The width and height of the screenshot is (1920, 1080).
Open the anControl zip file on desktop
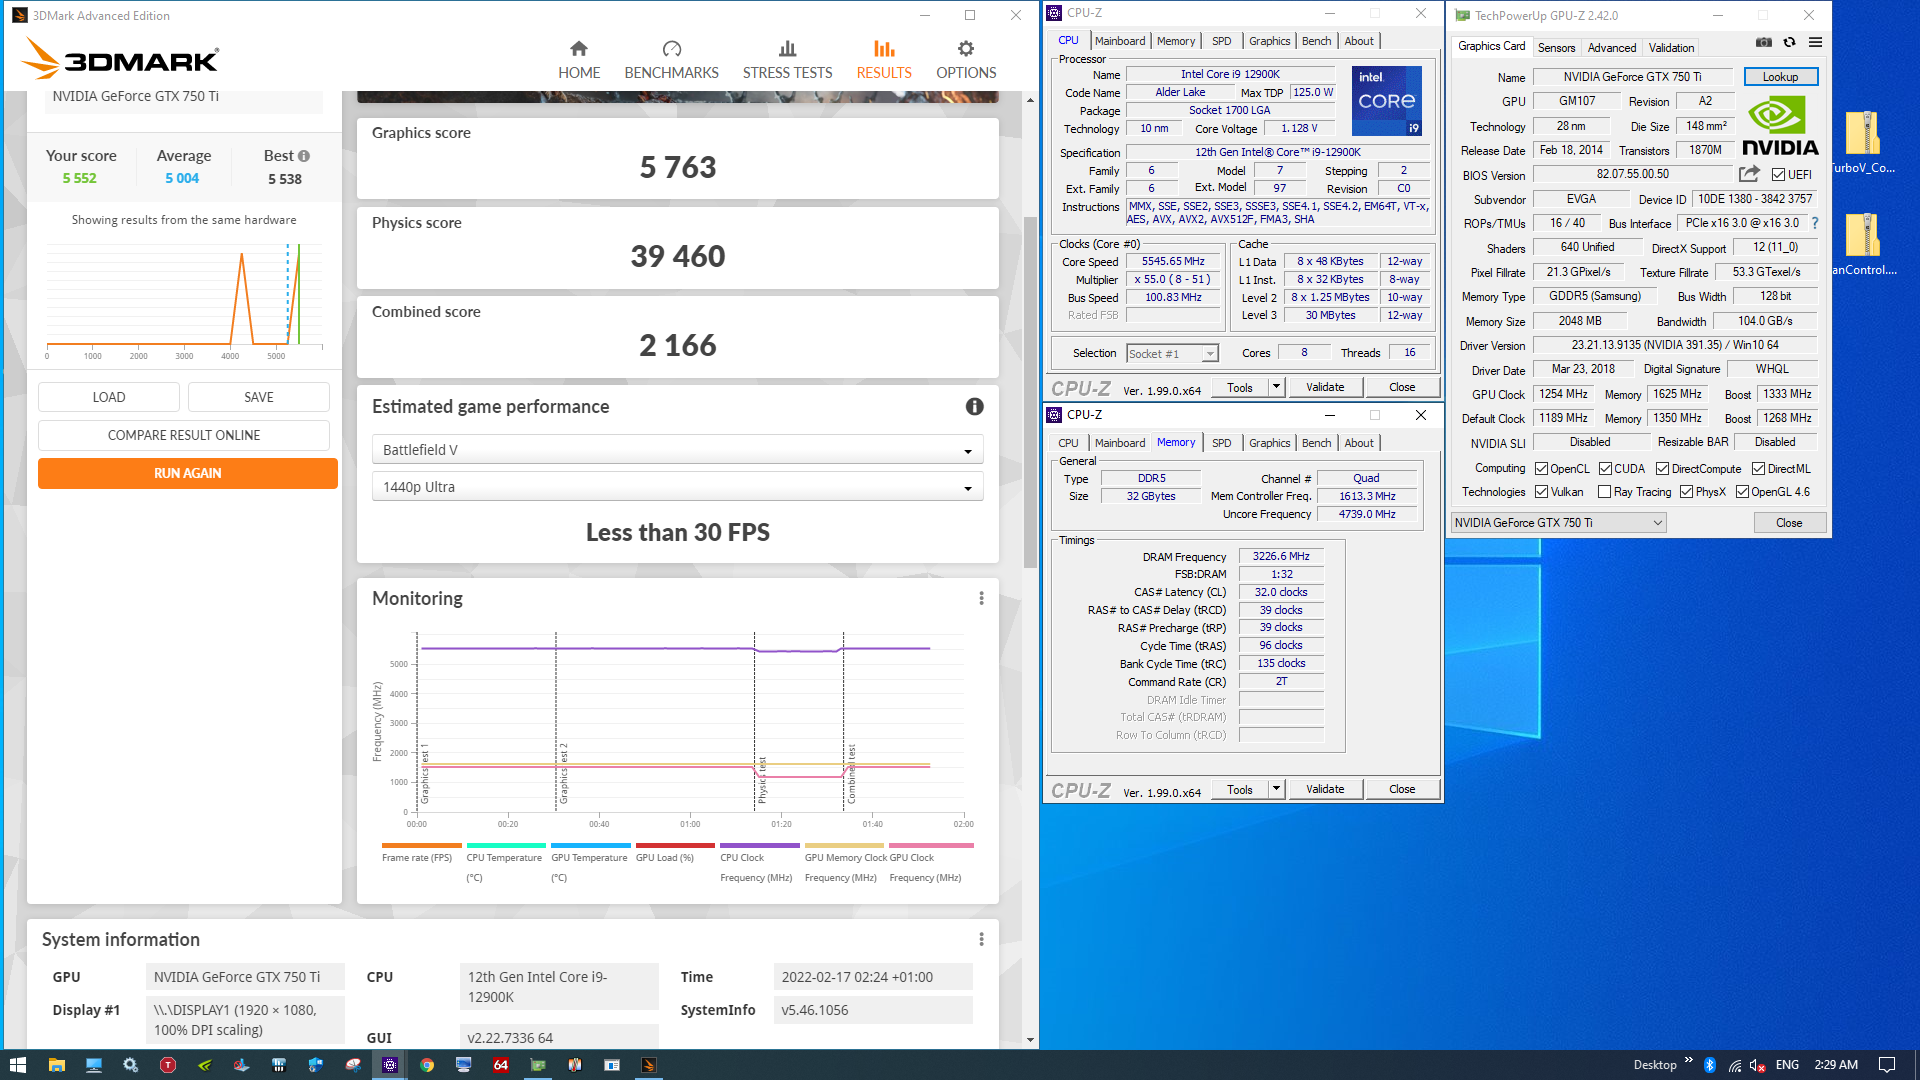click(1862, 244)
